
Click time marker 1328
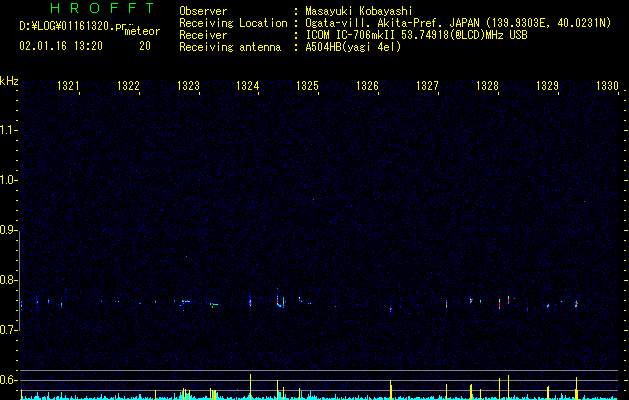tap(487, 86)
